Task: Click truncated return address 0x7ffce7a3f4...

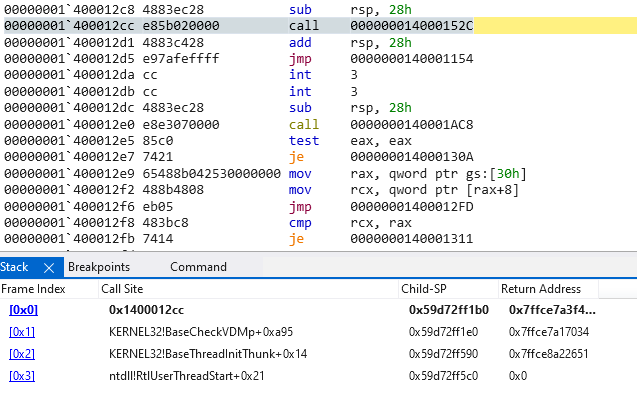Action: tap(552, 310)
